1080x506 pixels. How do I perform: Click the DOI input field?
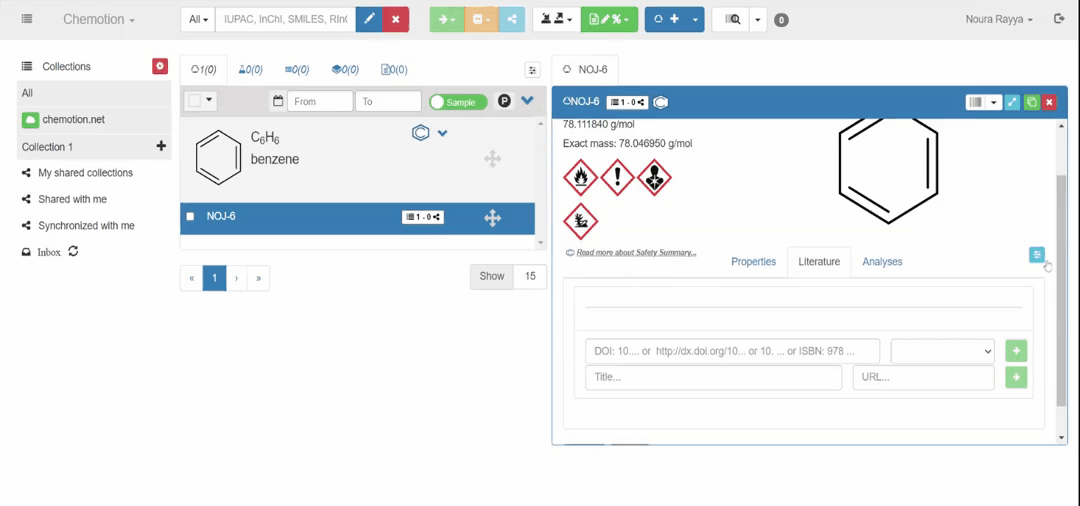click(732, 351)
